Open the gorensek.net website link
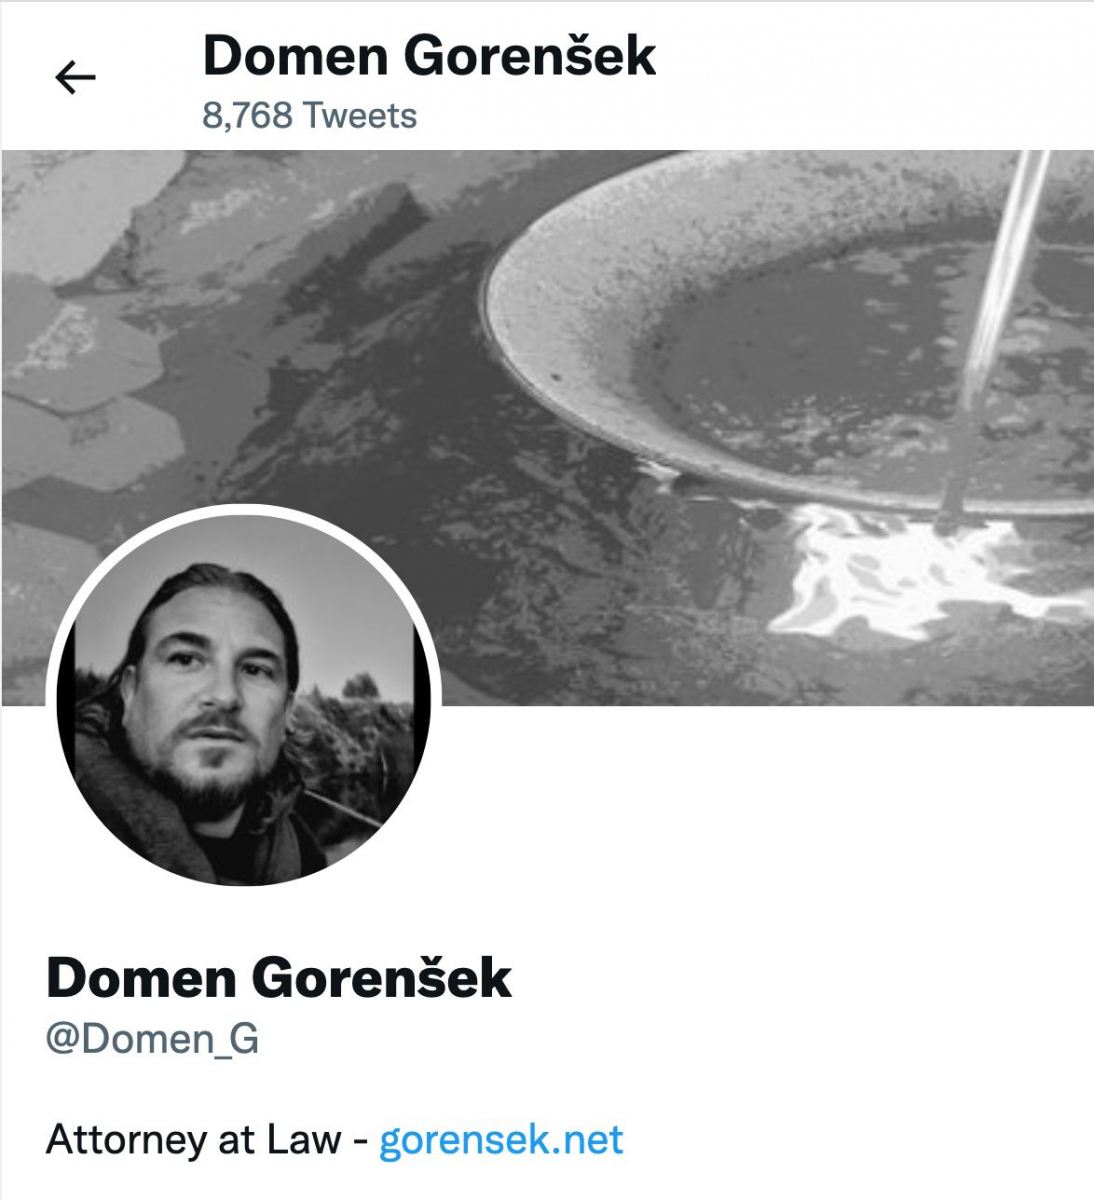Viewport: 1094px width, 1200px height. pos(501,1139)
